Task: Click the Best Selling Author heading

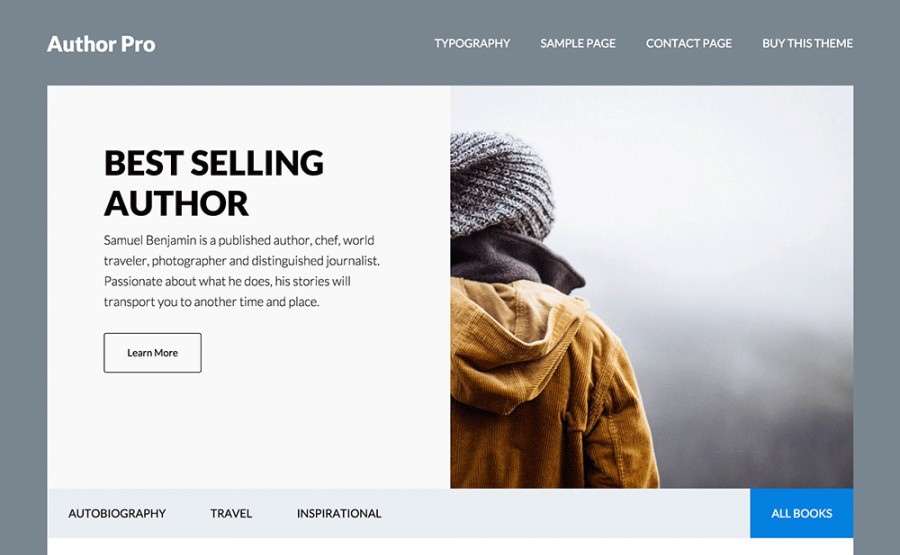Action: coord(214,183)
